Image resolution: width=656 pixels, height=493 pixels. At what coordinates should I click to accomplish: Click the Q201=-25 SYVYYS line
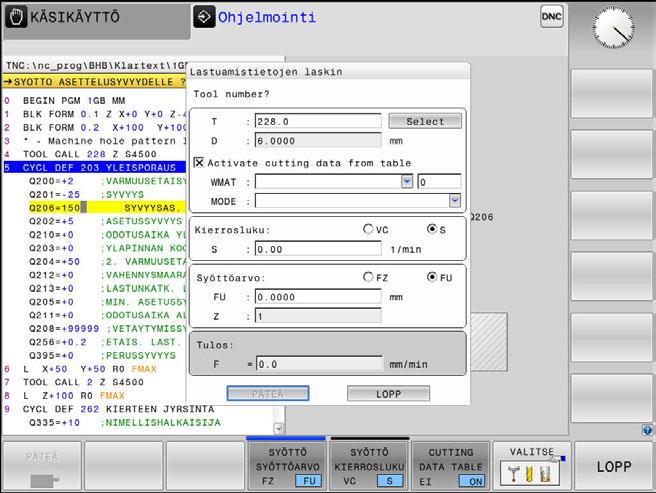[86, 194]
